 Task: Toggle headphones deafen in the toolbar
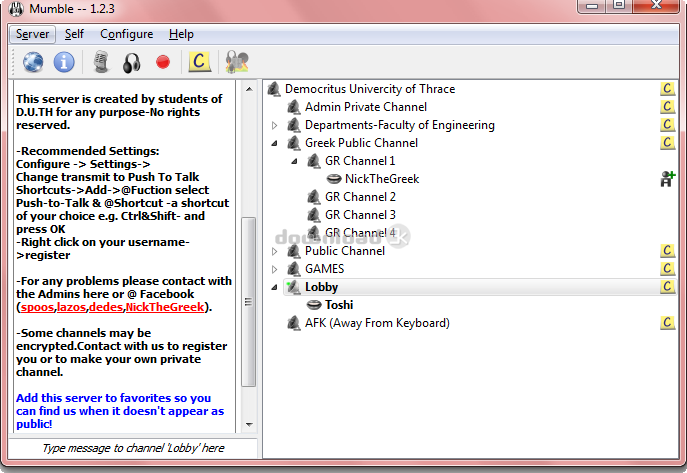[x=131, y=63]
